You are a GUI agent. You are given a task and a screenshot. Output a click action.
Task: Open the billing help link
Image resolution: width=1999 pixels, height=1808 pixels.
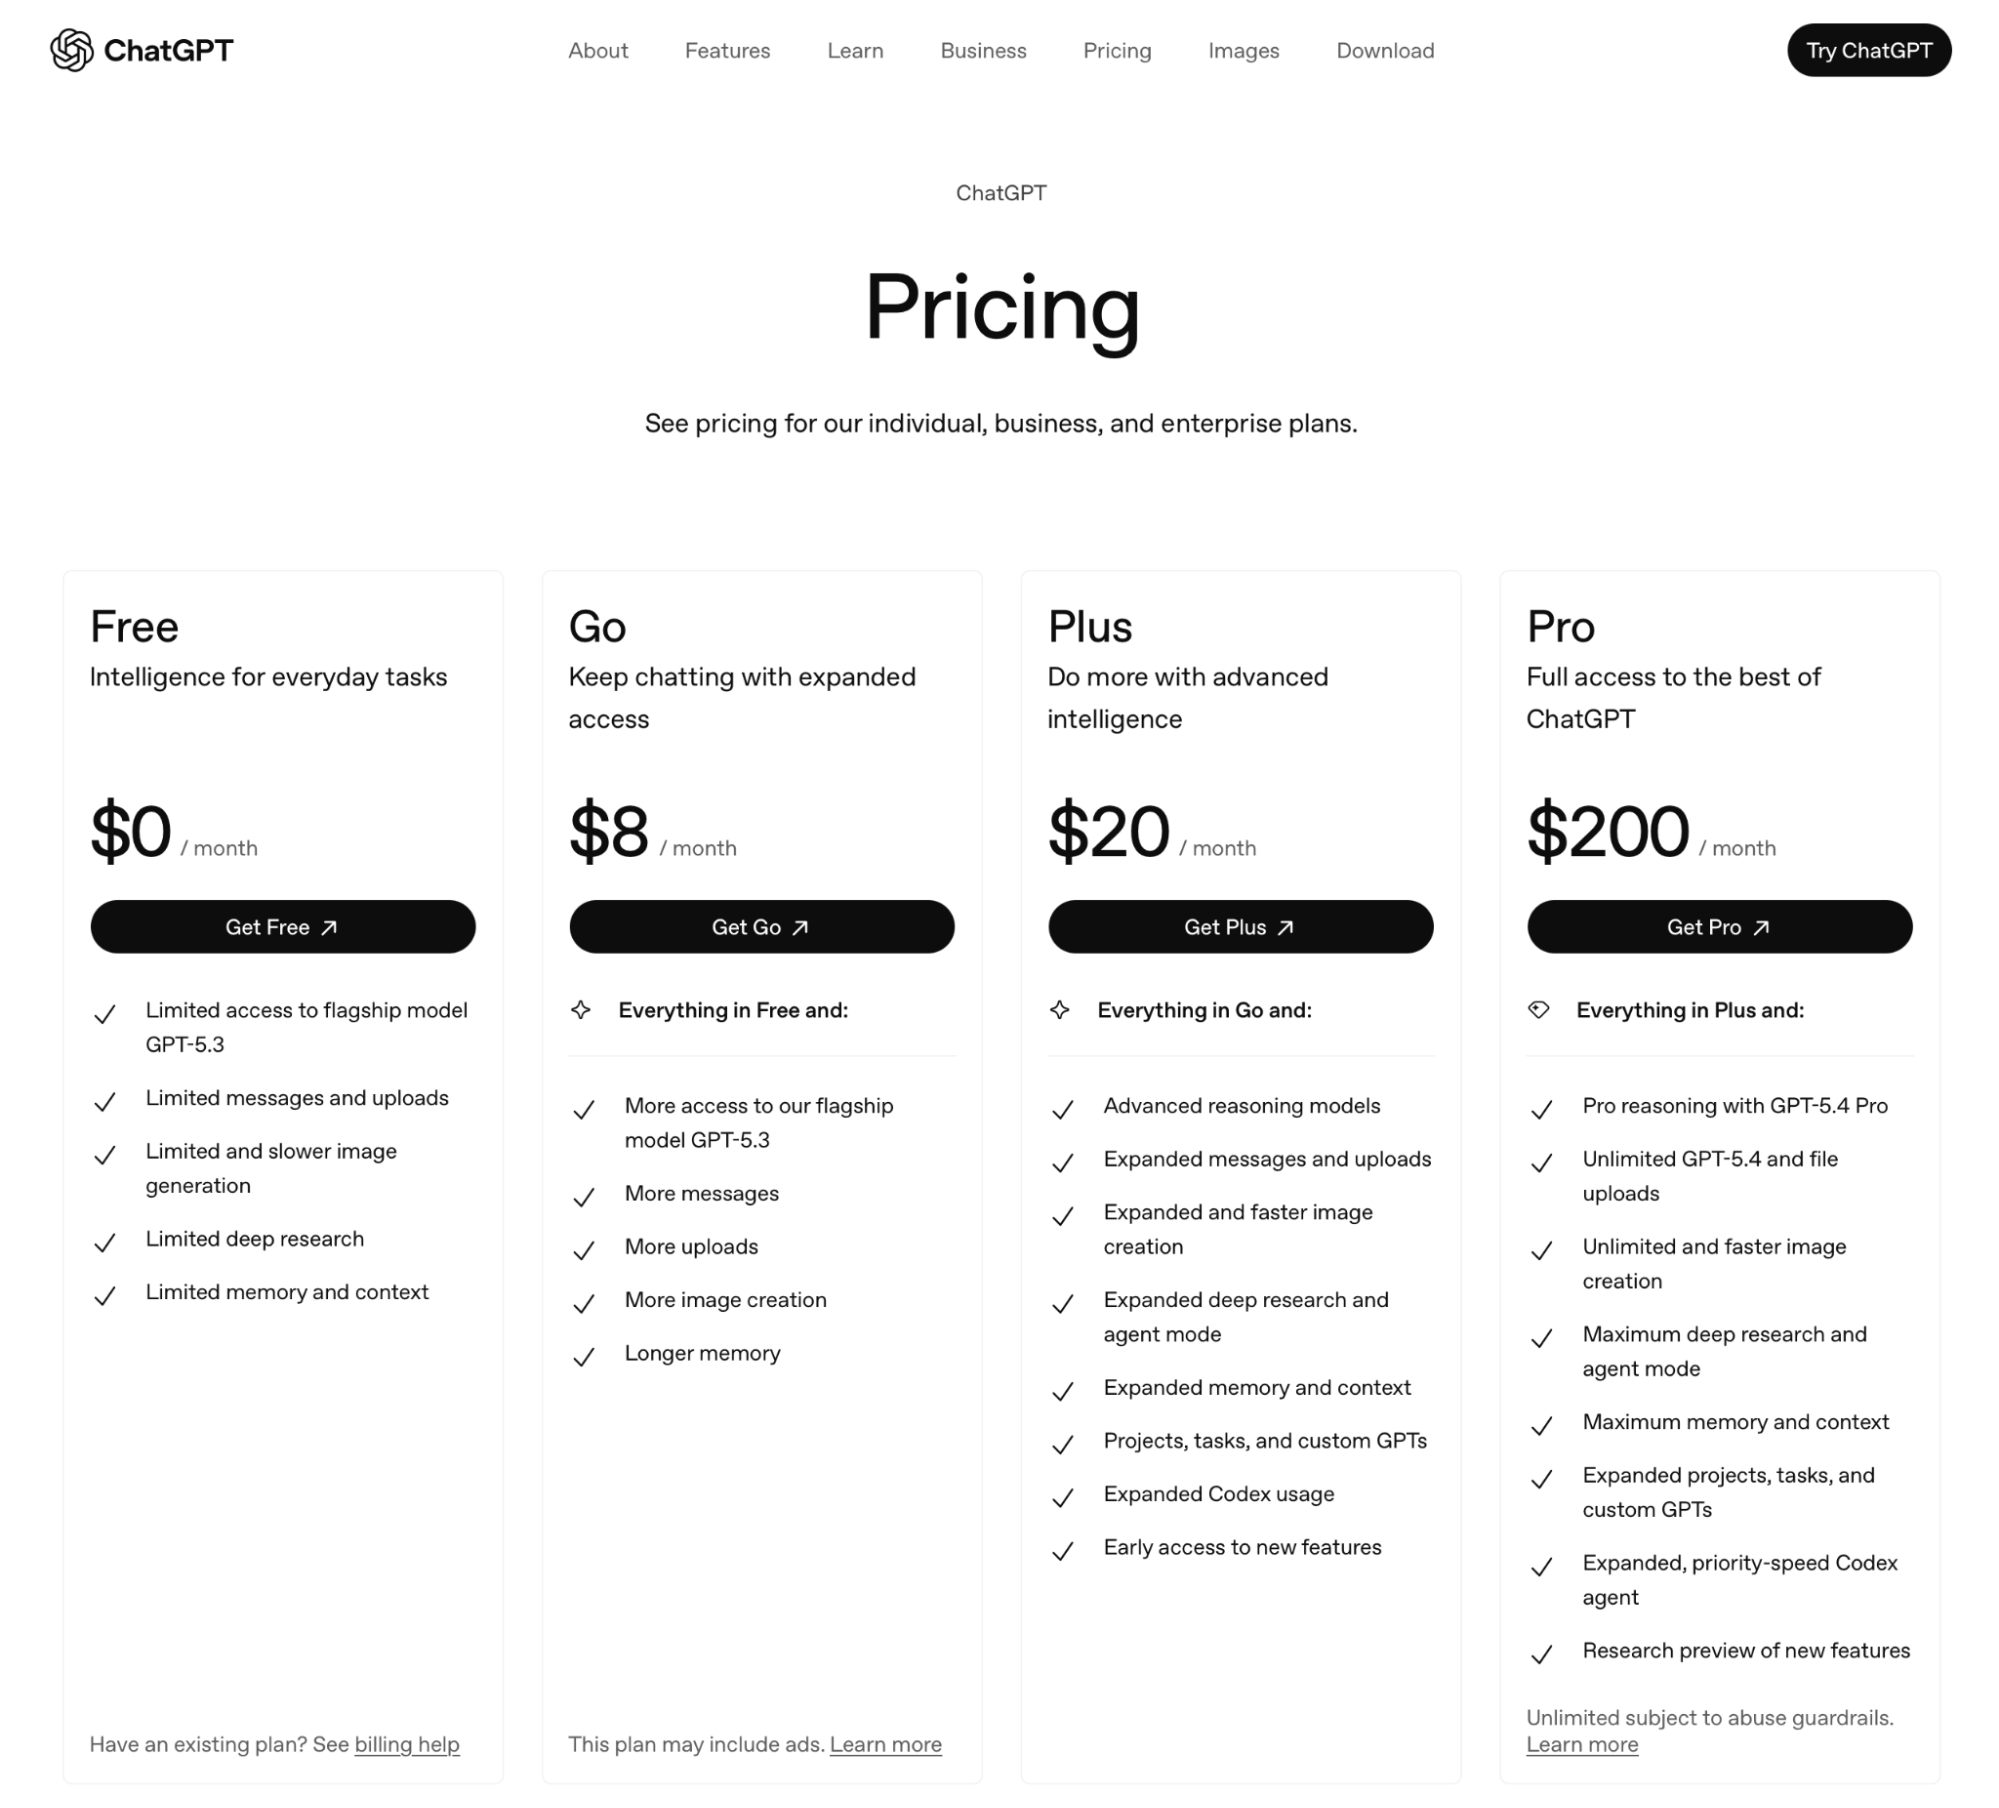coord(407,1745)
